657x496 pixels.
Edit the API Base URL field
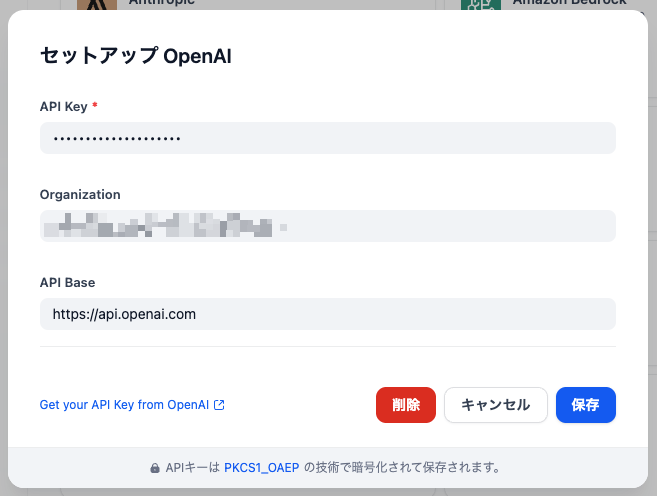coord(328,314)
